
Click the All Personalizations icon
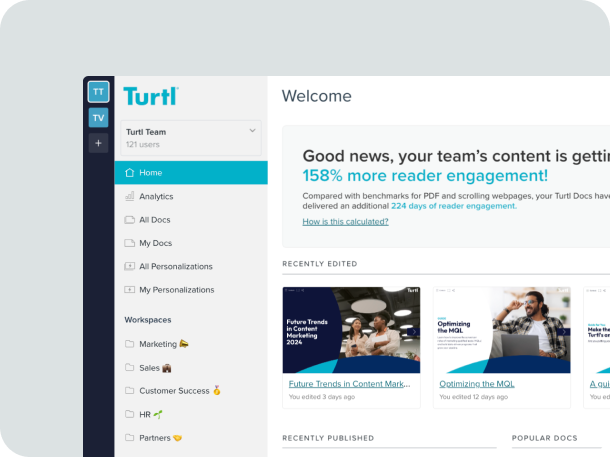[x=130, y=266]
